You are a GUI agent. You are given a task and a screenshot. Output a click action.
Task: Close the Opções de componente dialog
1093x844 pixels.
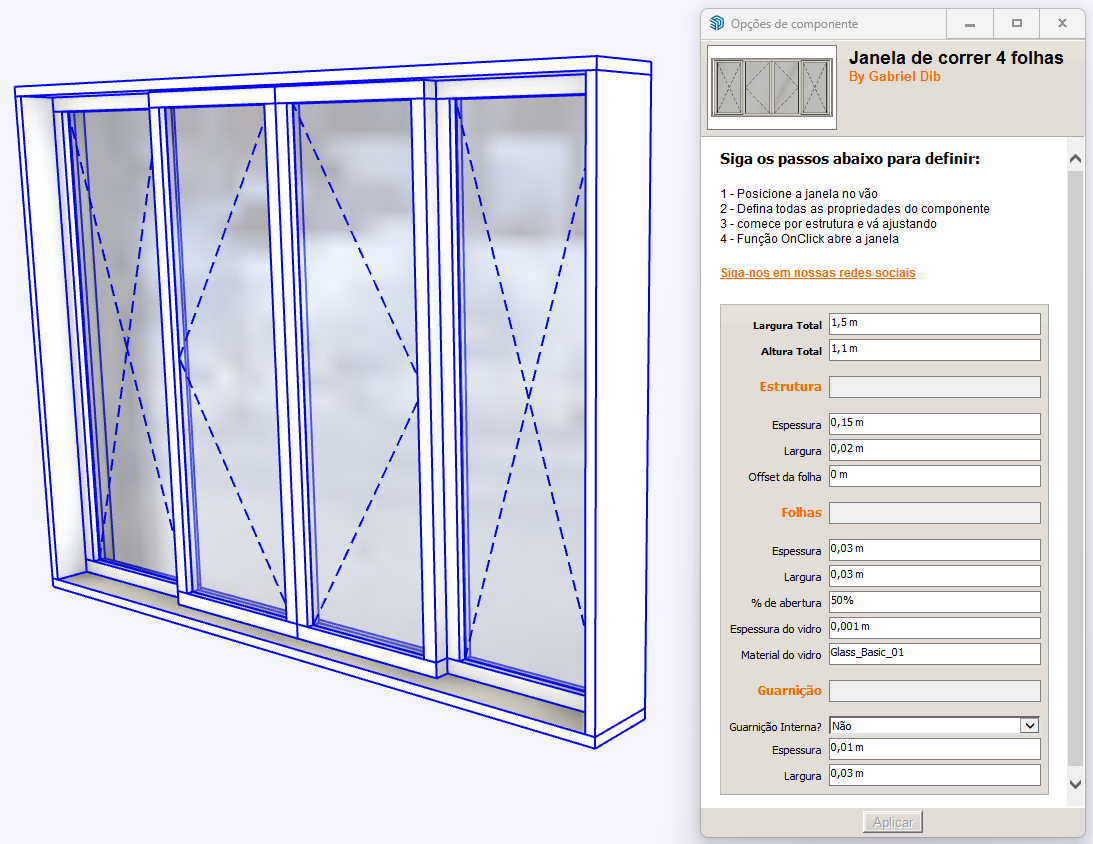point(1062,24)
